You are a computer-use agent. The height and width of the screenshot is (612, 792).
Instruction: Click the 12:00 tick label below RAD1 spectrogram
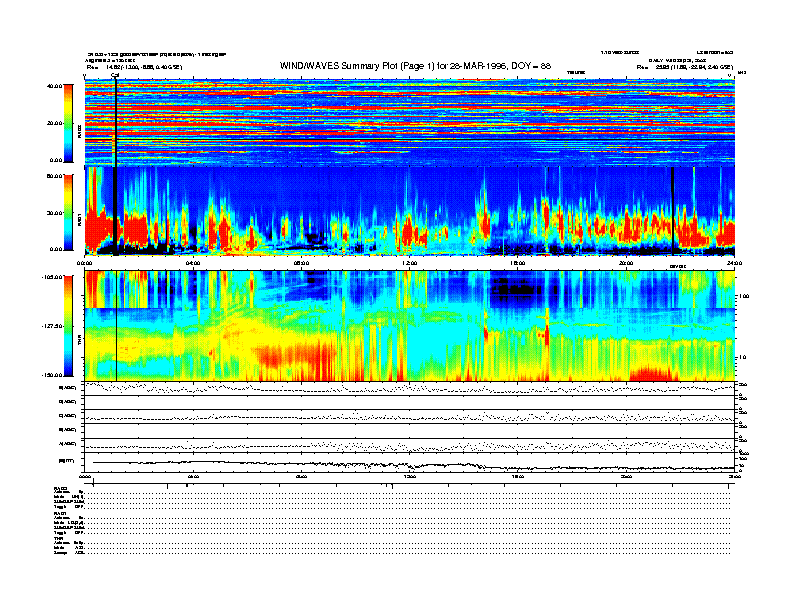point(410,263)
